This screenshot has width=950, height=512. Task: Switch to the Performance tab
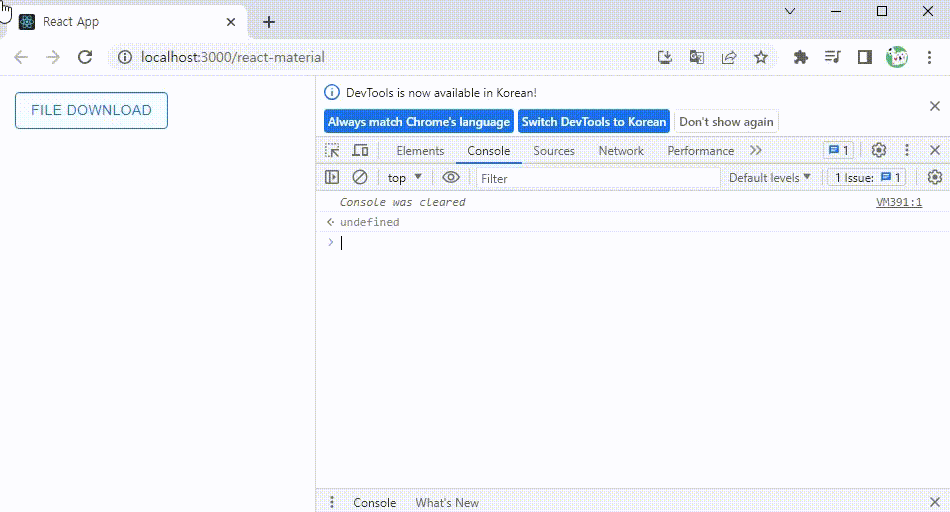(700, 151)
